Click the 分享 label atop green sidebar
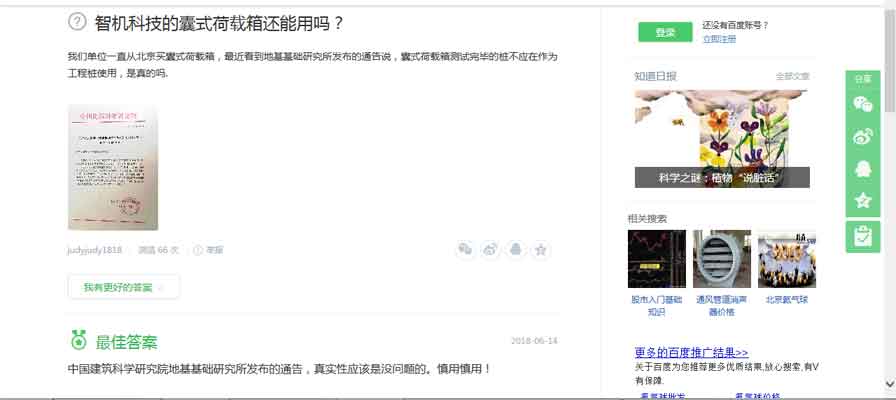This screenshot has width=896, height=400. coord(863,79)
